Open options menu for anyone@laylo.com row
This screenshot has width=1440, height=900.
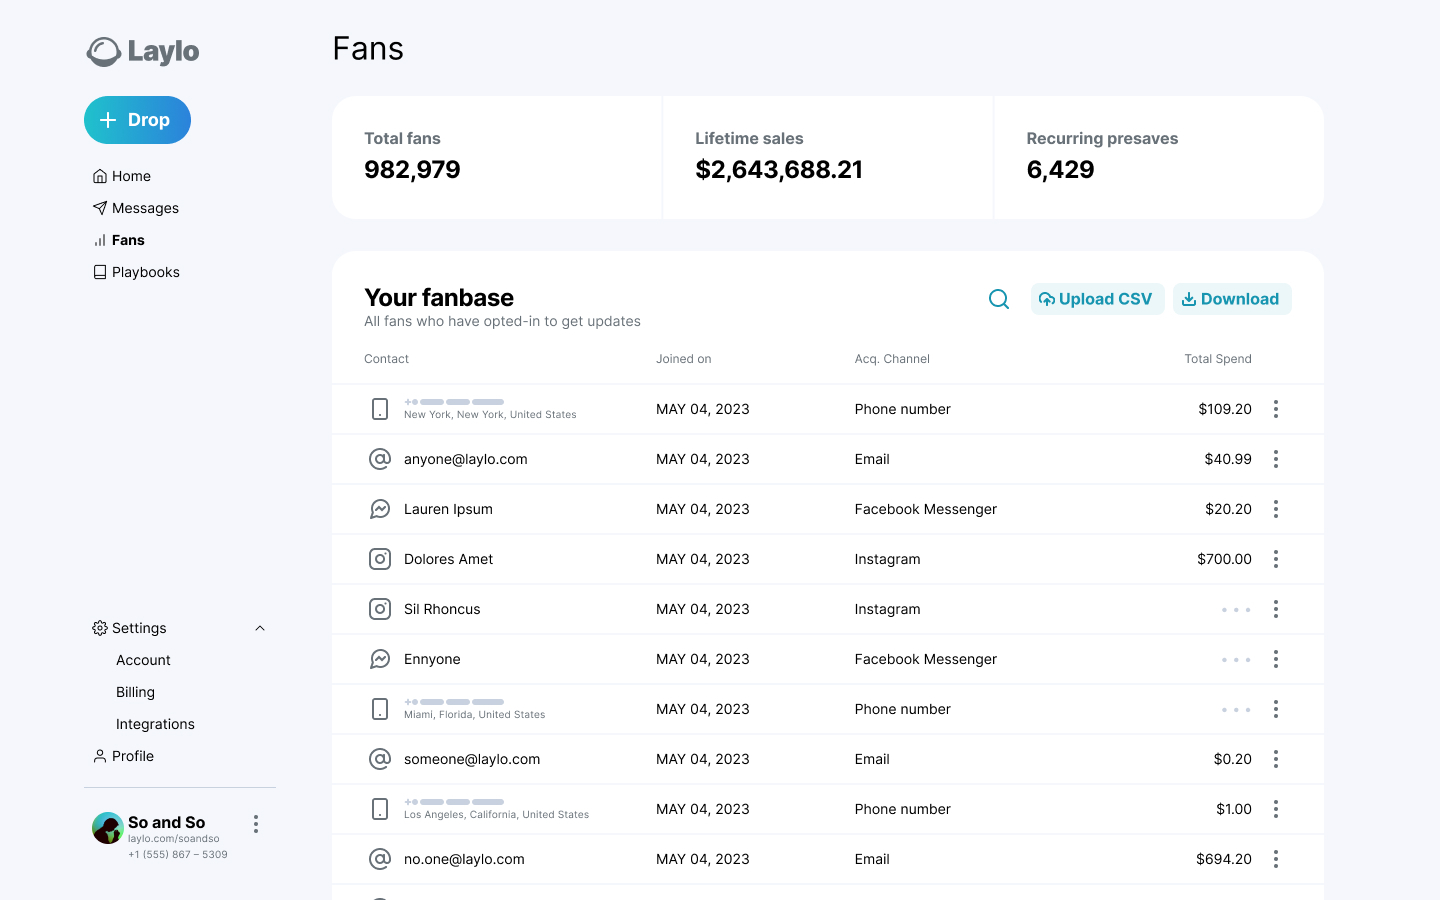point(1275,459)
